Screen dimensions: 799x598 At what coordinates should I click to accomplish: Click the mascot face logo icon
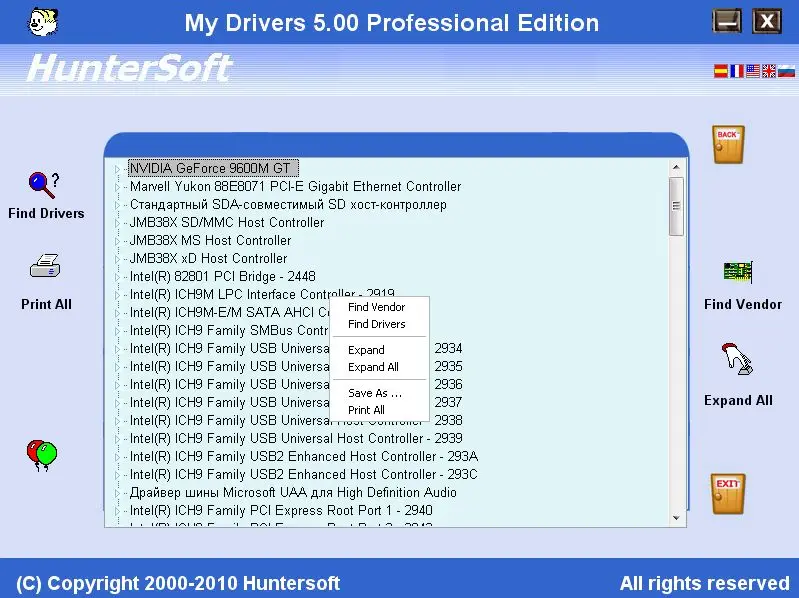(43, 22)
